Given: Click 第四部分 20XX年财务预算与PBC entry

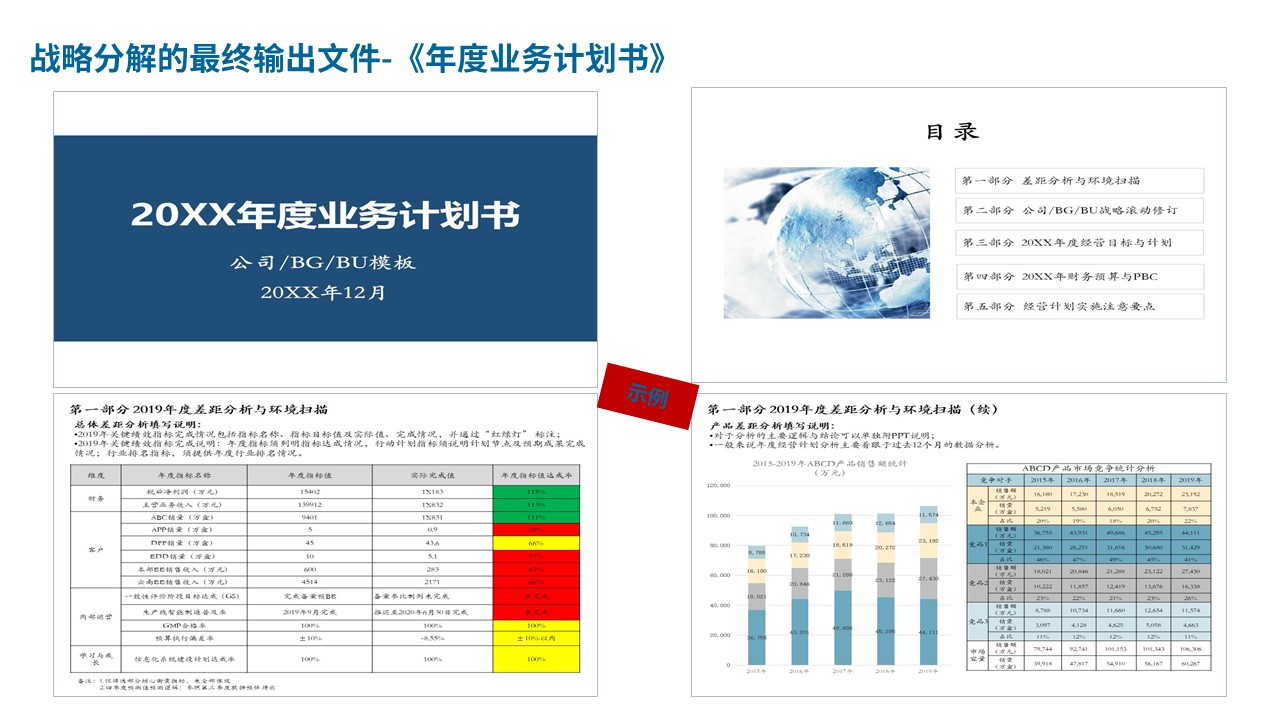Looking at the screenshot, I should click(x=1079, y=276).
